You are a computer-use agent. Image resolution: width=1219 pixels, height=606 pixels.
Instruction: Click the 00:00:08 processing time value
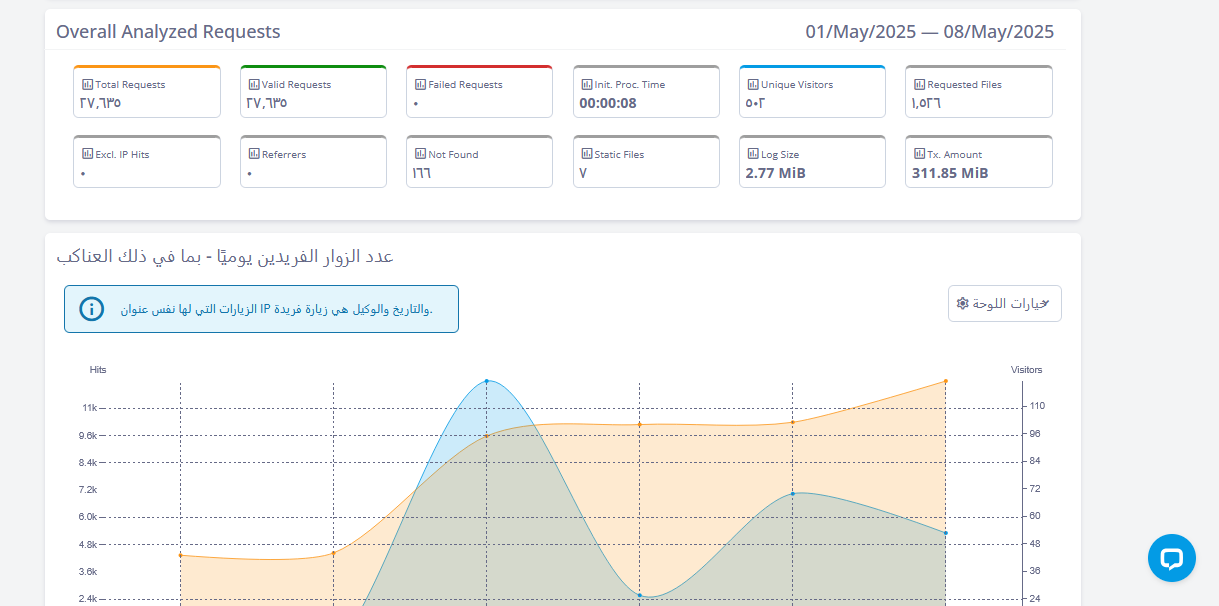tap(608, 103)
